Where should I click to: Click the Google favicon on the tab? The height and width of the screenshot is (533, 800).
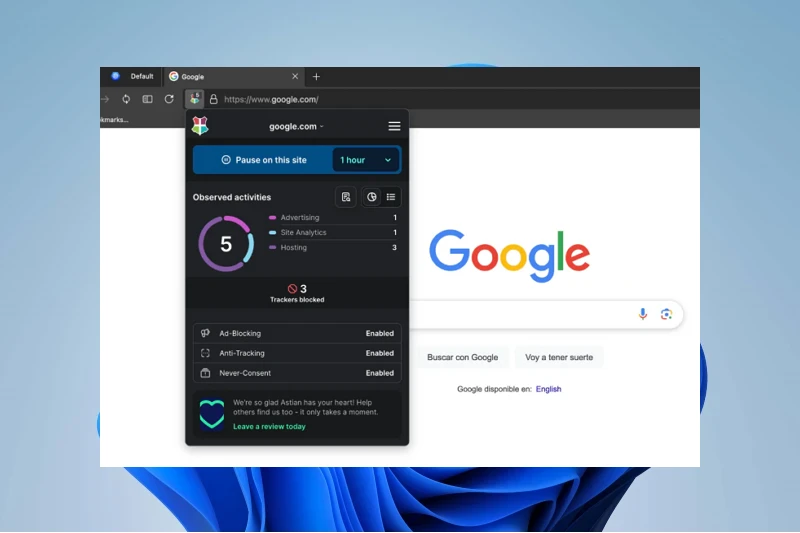coord(173,76)
